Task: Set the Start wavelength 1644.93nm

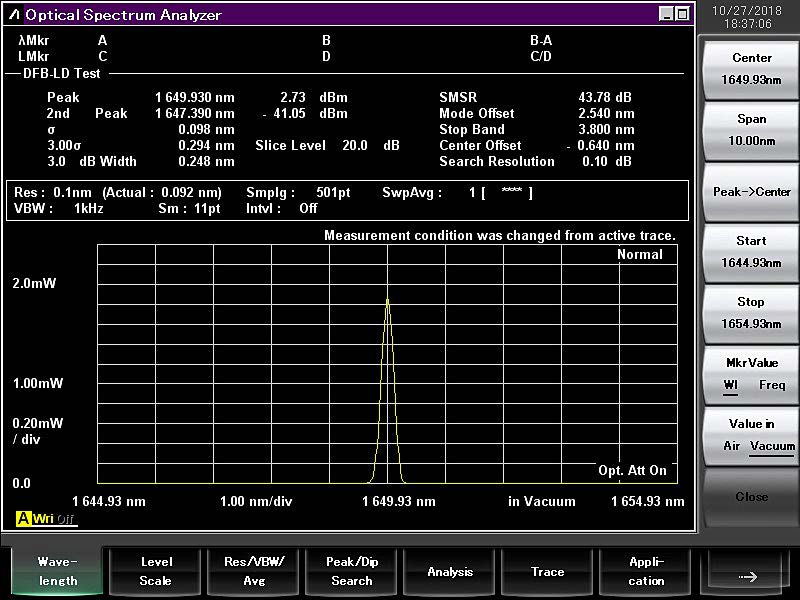Action: pyautogui.click(x=751, y=252)
